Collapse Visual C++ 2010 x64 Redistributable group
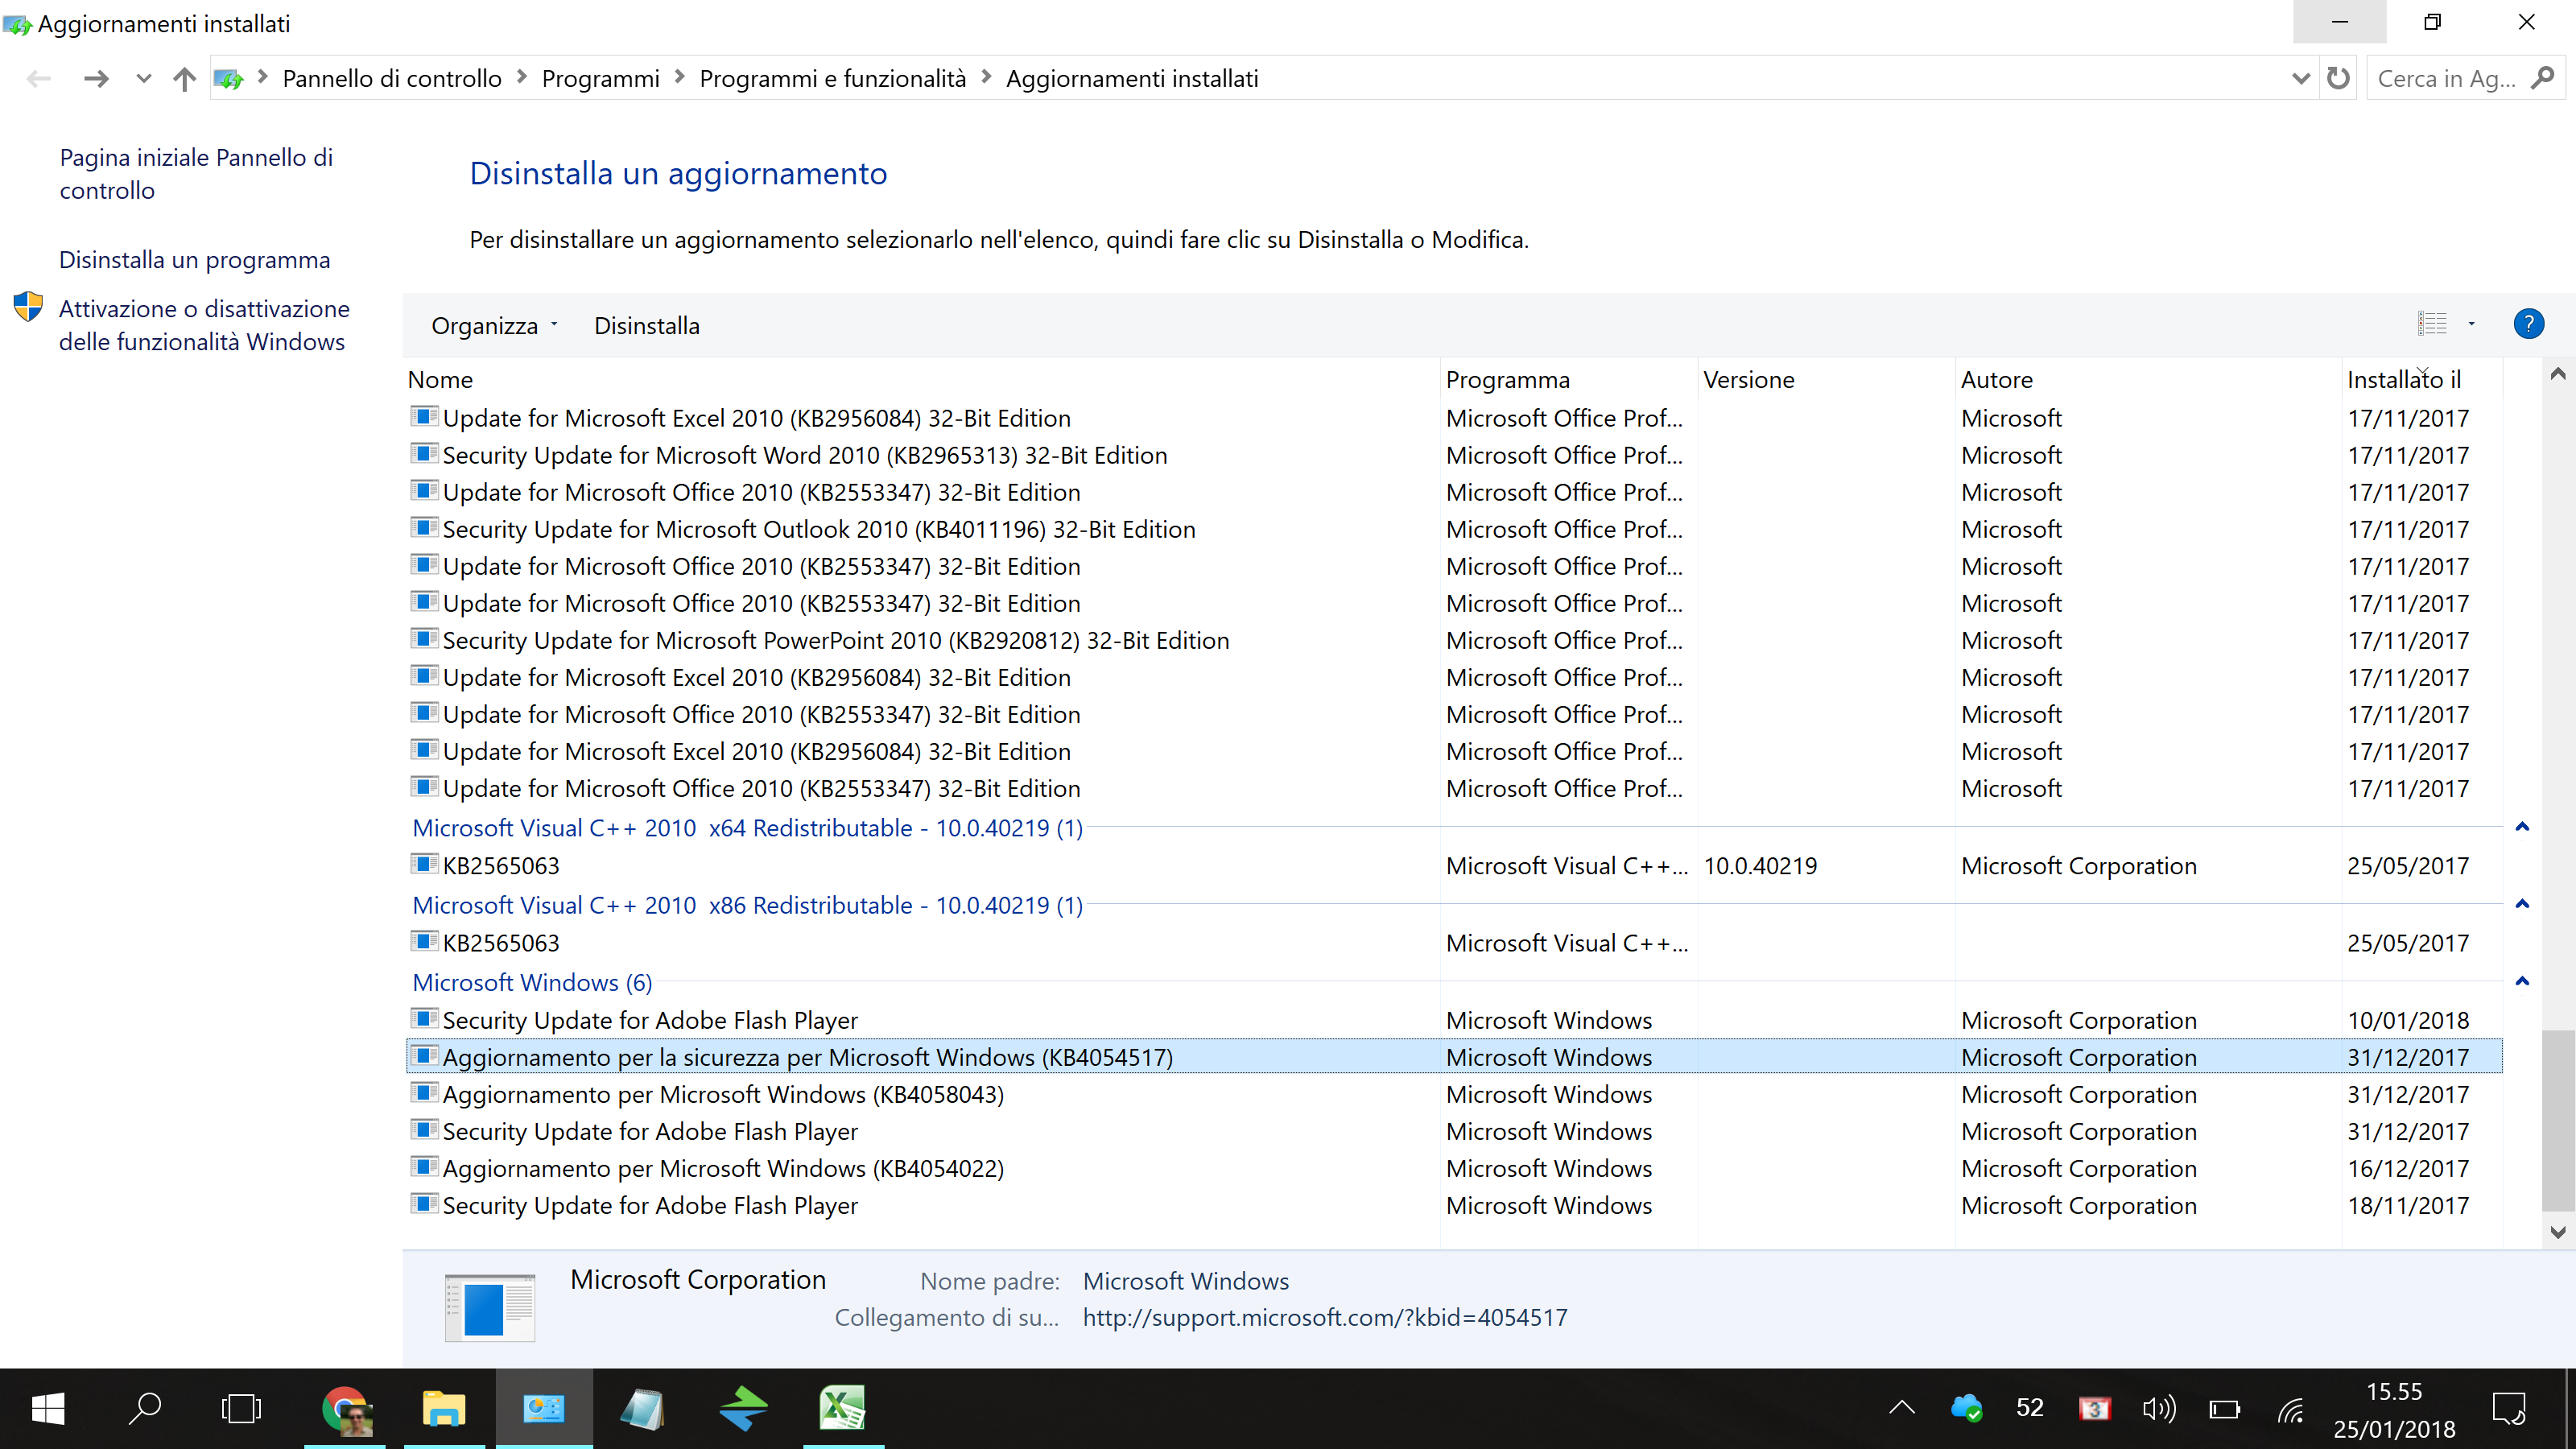2576x1449 pixels. pos(2522,827)
